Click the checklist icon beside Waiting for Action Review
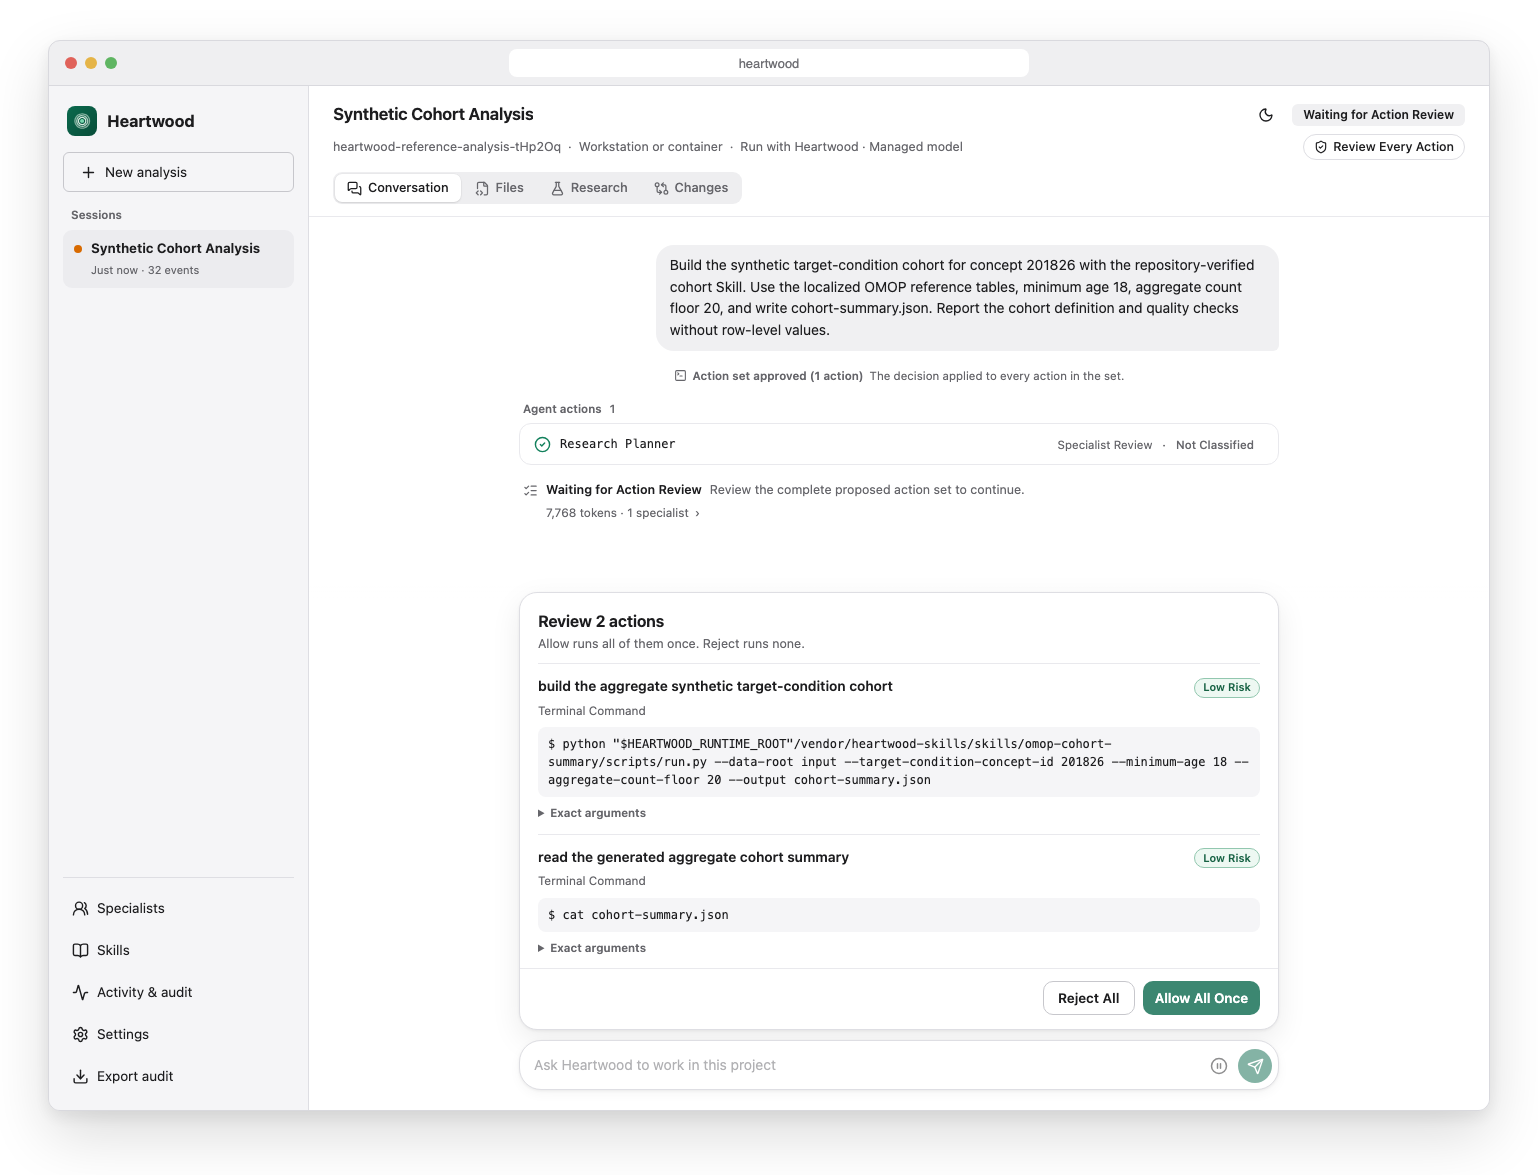 [x=531, y=491]
